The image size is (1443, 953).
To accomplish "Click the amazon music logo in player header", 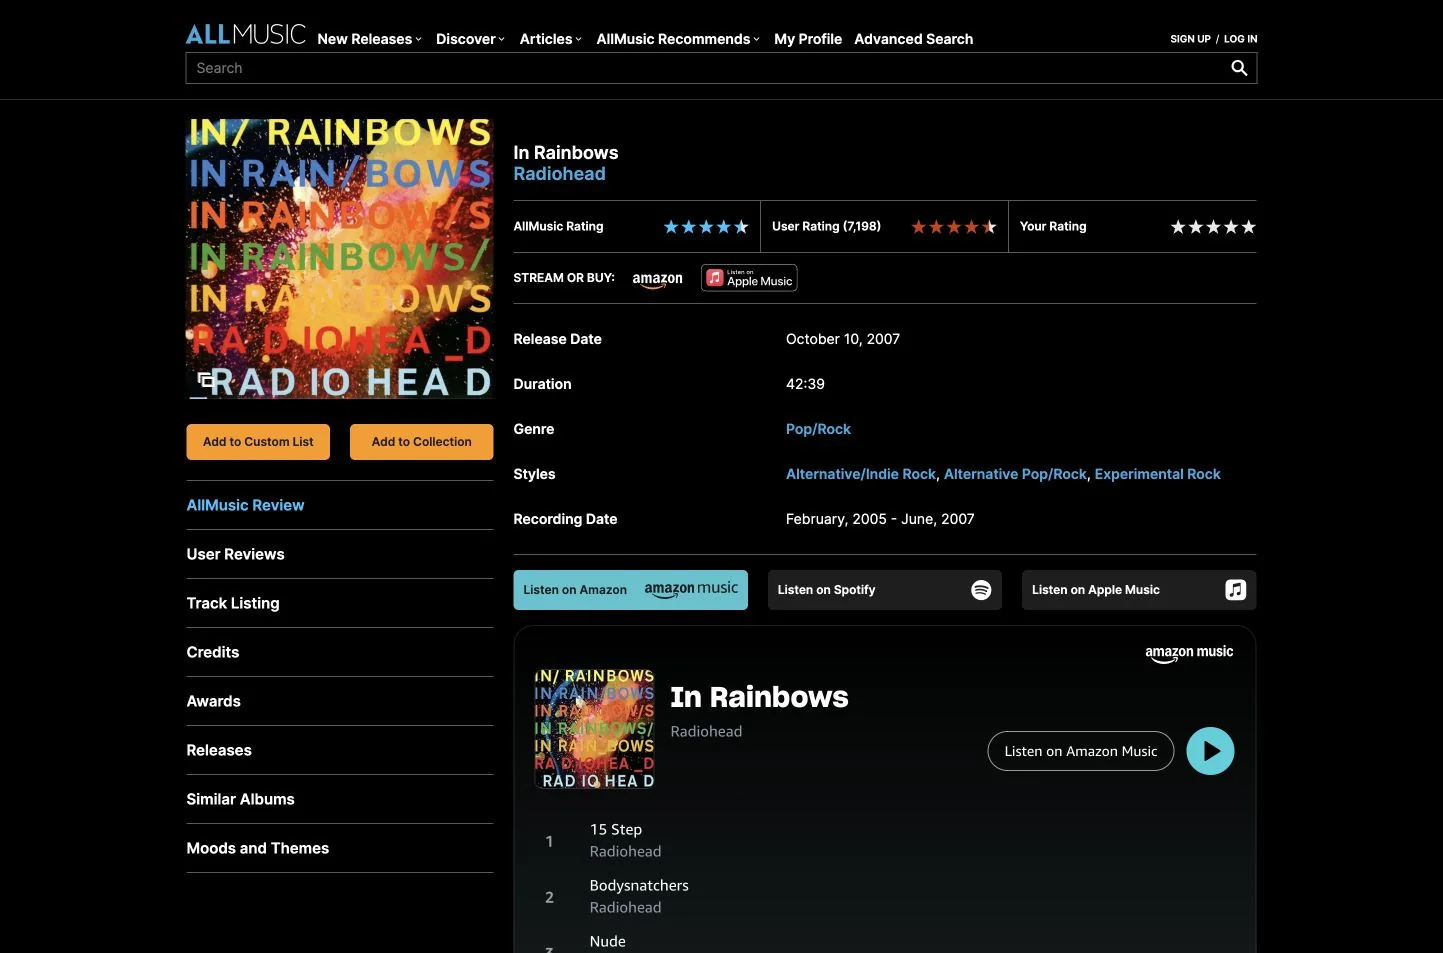I will click(1189, 653).
